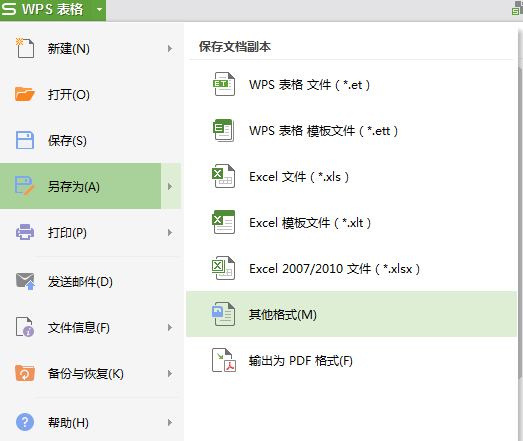Choose 输出为 PDF 格式(F)

pyautogui.click(x=351, y=361)
